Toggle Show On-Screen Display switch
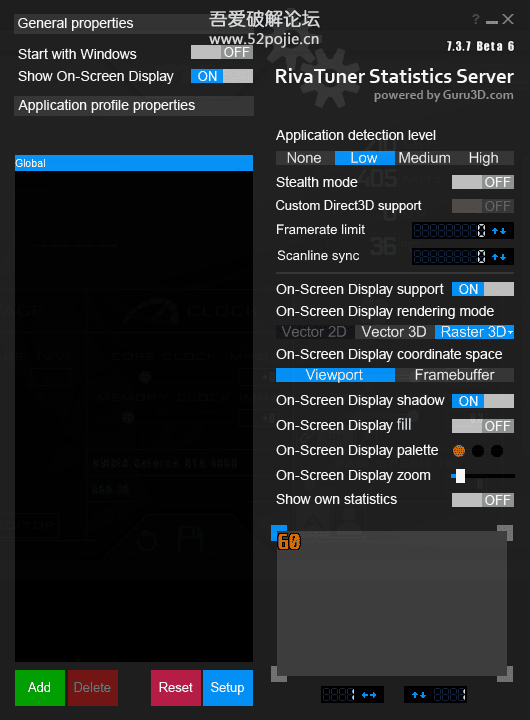The image size is (530, 720). tap(222, 76)
